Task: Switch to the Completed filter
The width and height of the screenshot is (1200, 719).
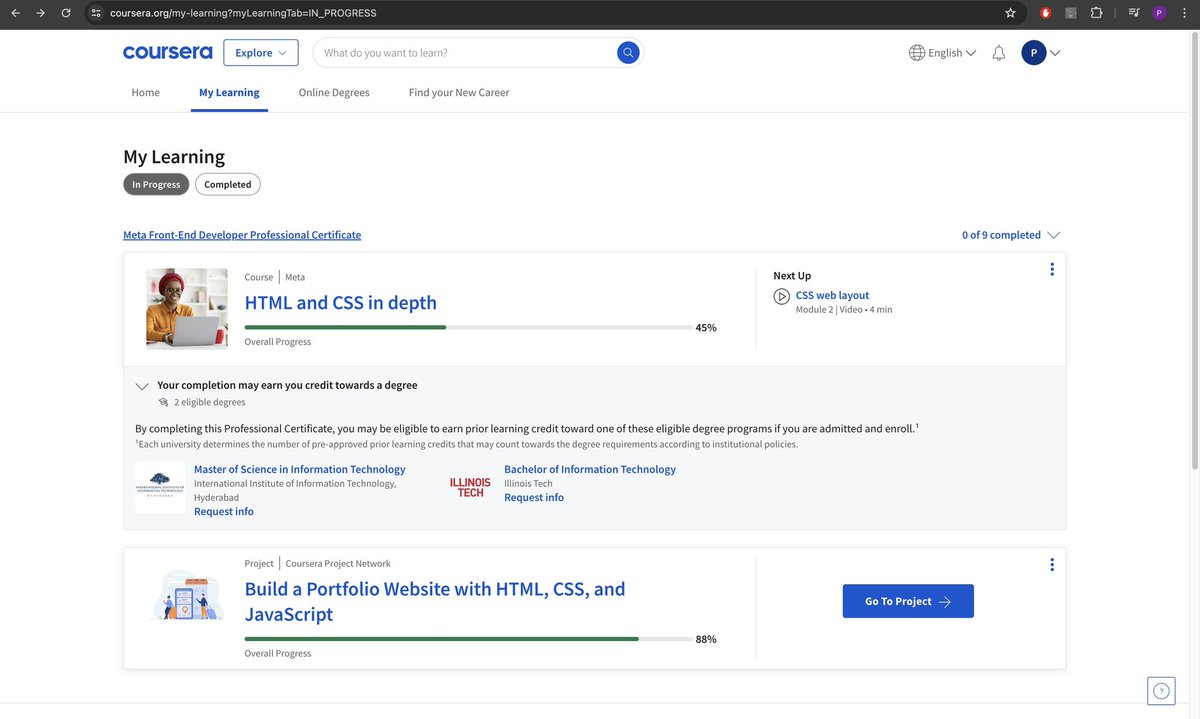Action: coord(227,184)
